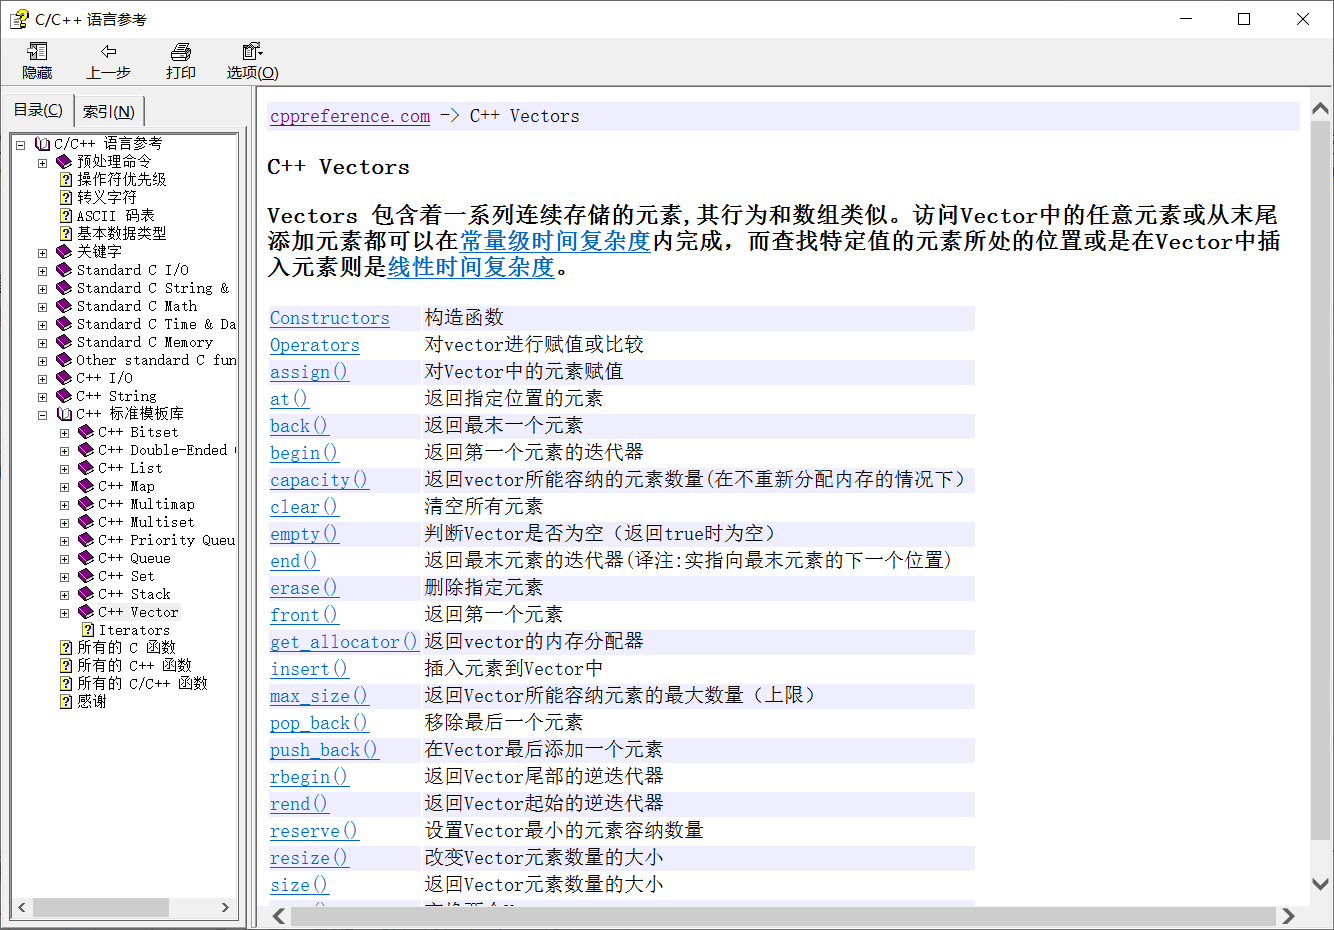Click the book icon beside Standard C Math
1334x930 pixels.
tap(65, 306)
